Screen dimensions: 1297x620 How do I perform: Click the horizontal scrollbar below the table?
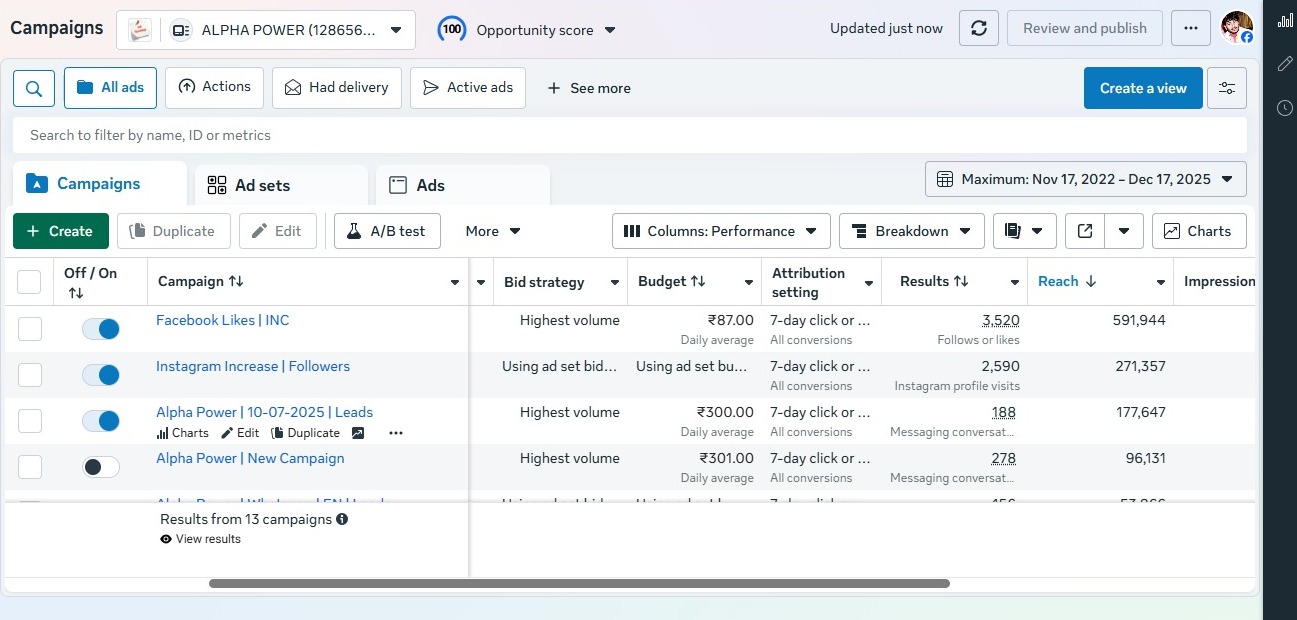pos(579,583)
